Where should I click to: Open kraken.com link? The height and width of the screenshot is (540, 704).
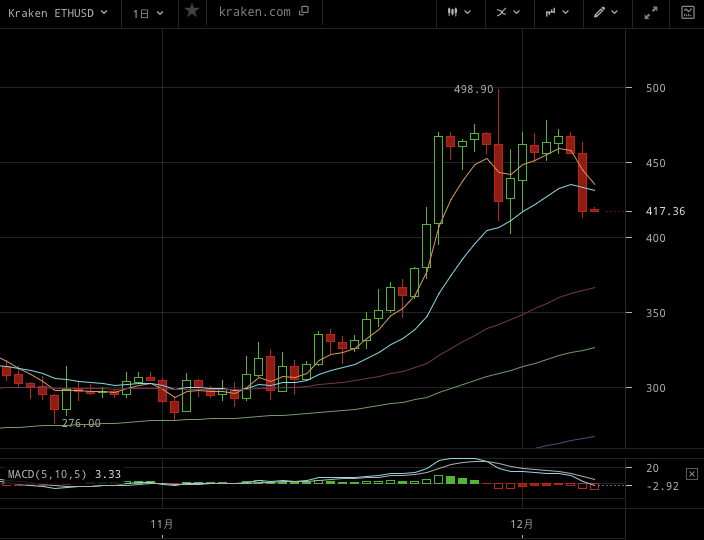255,12
